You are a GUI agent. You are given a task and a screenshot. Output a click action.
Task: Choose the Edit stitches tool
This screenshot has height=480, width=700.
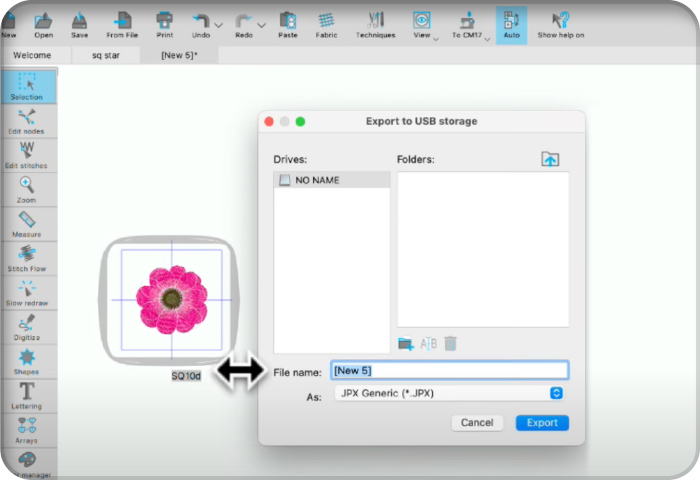pos(27,155)
